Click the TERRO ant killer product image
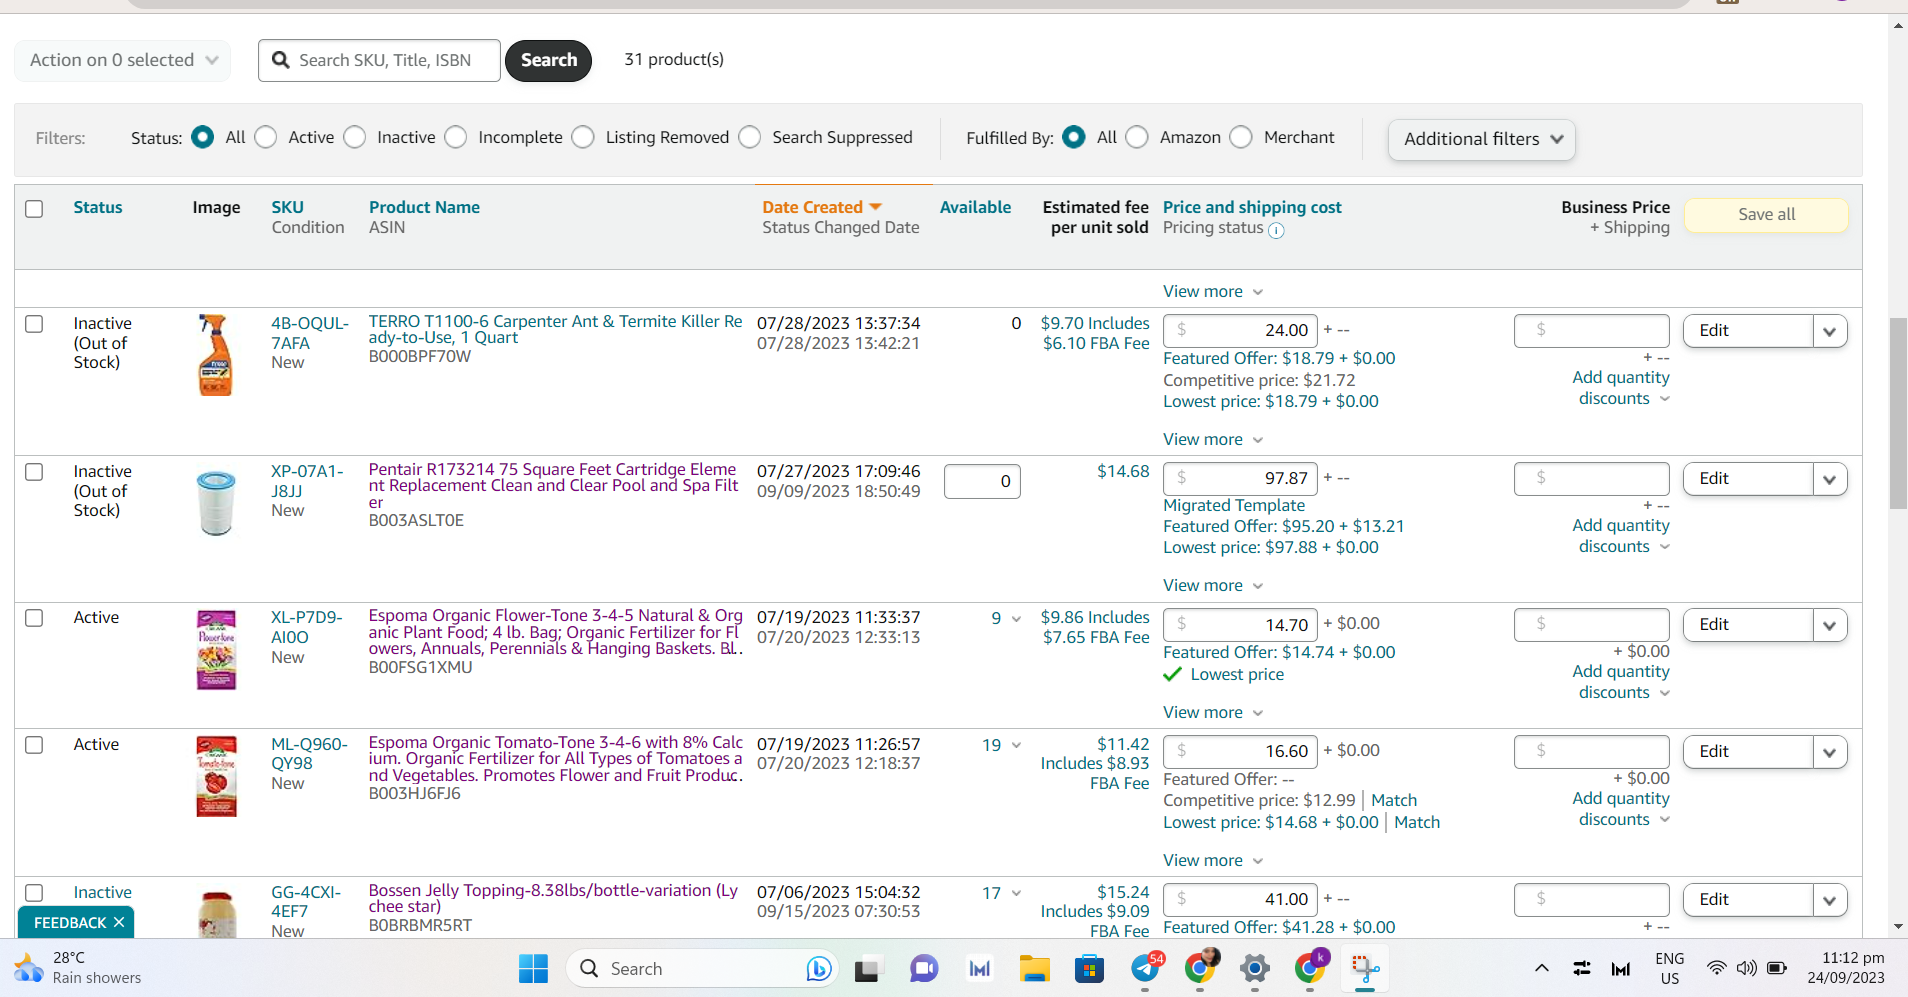Image resolution: width=1908 pixels, height=997 pixels. pos(215,354)
